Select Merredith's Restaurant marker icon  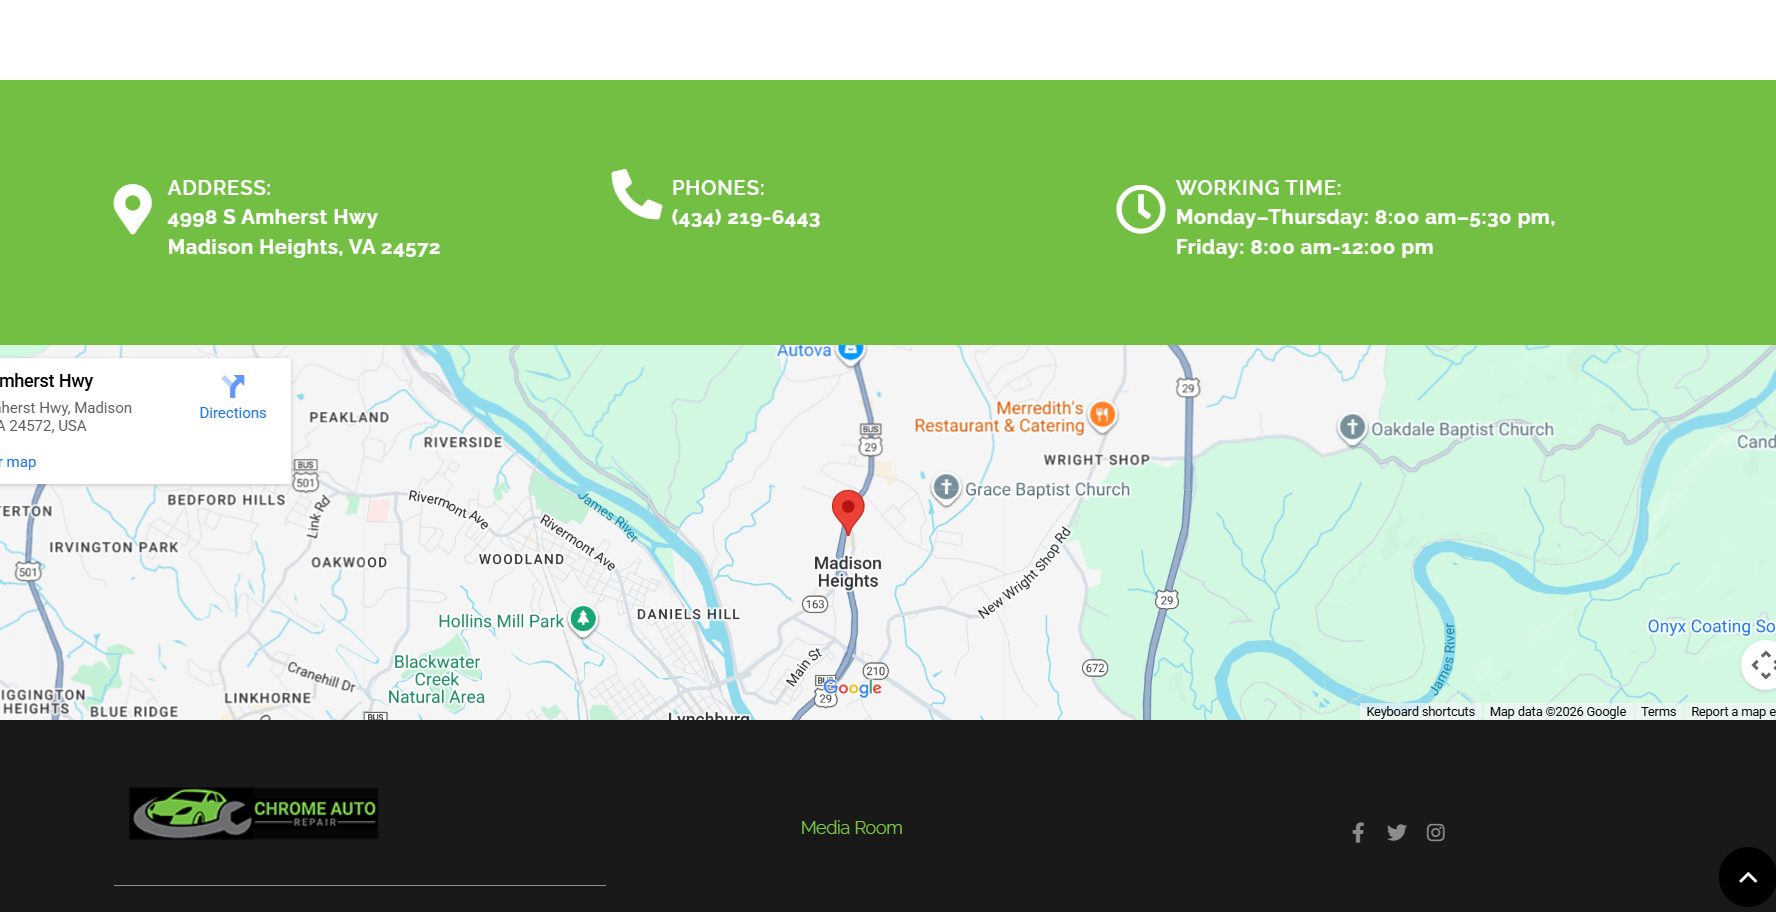(1102, 415)
